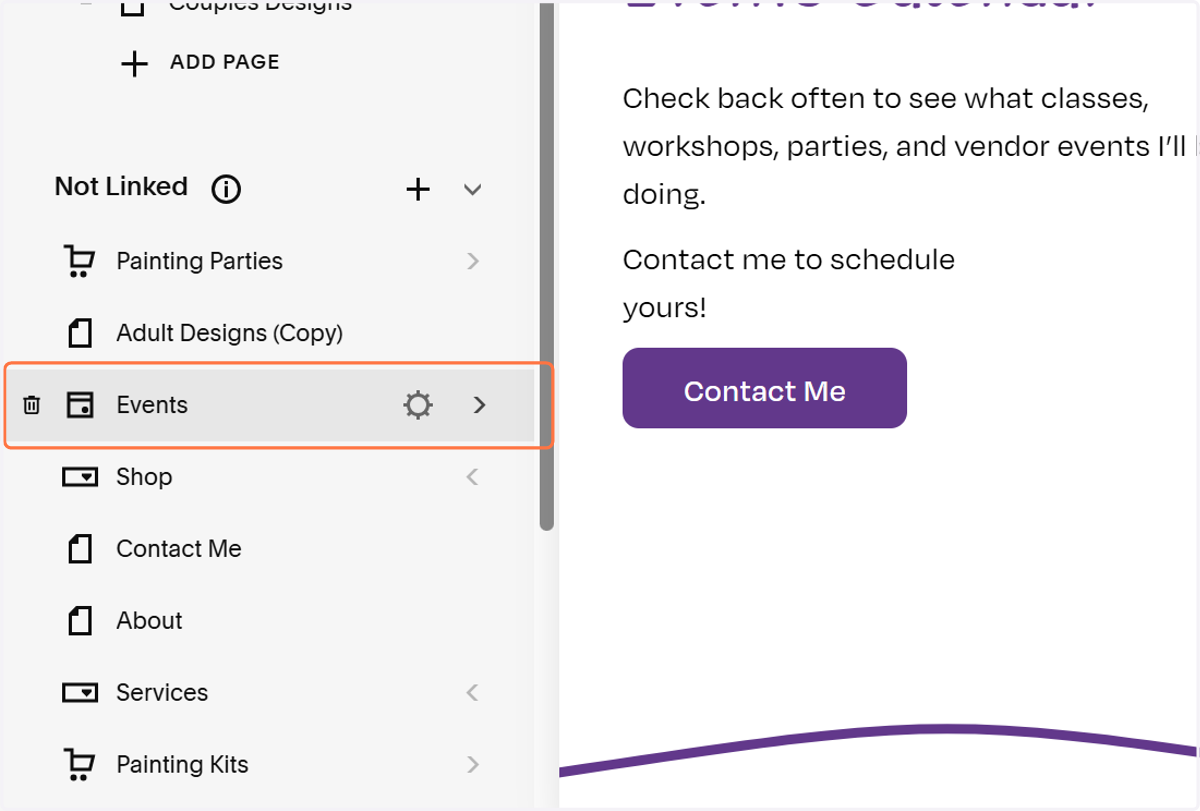Click the Painting Kits cart icon
Viewport: 1200px width, 811px height.
[79, 765]
